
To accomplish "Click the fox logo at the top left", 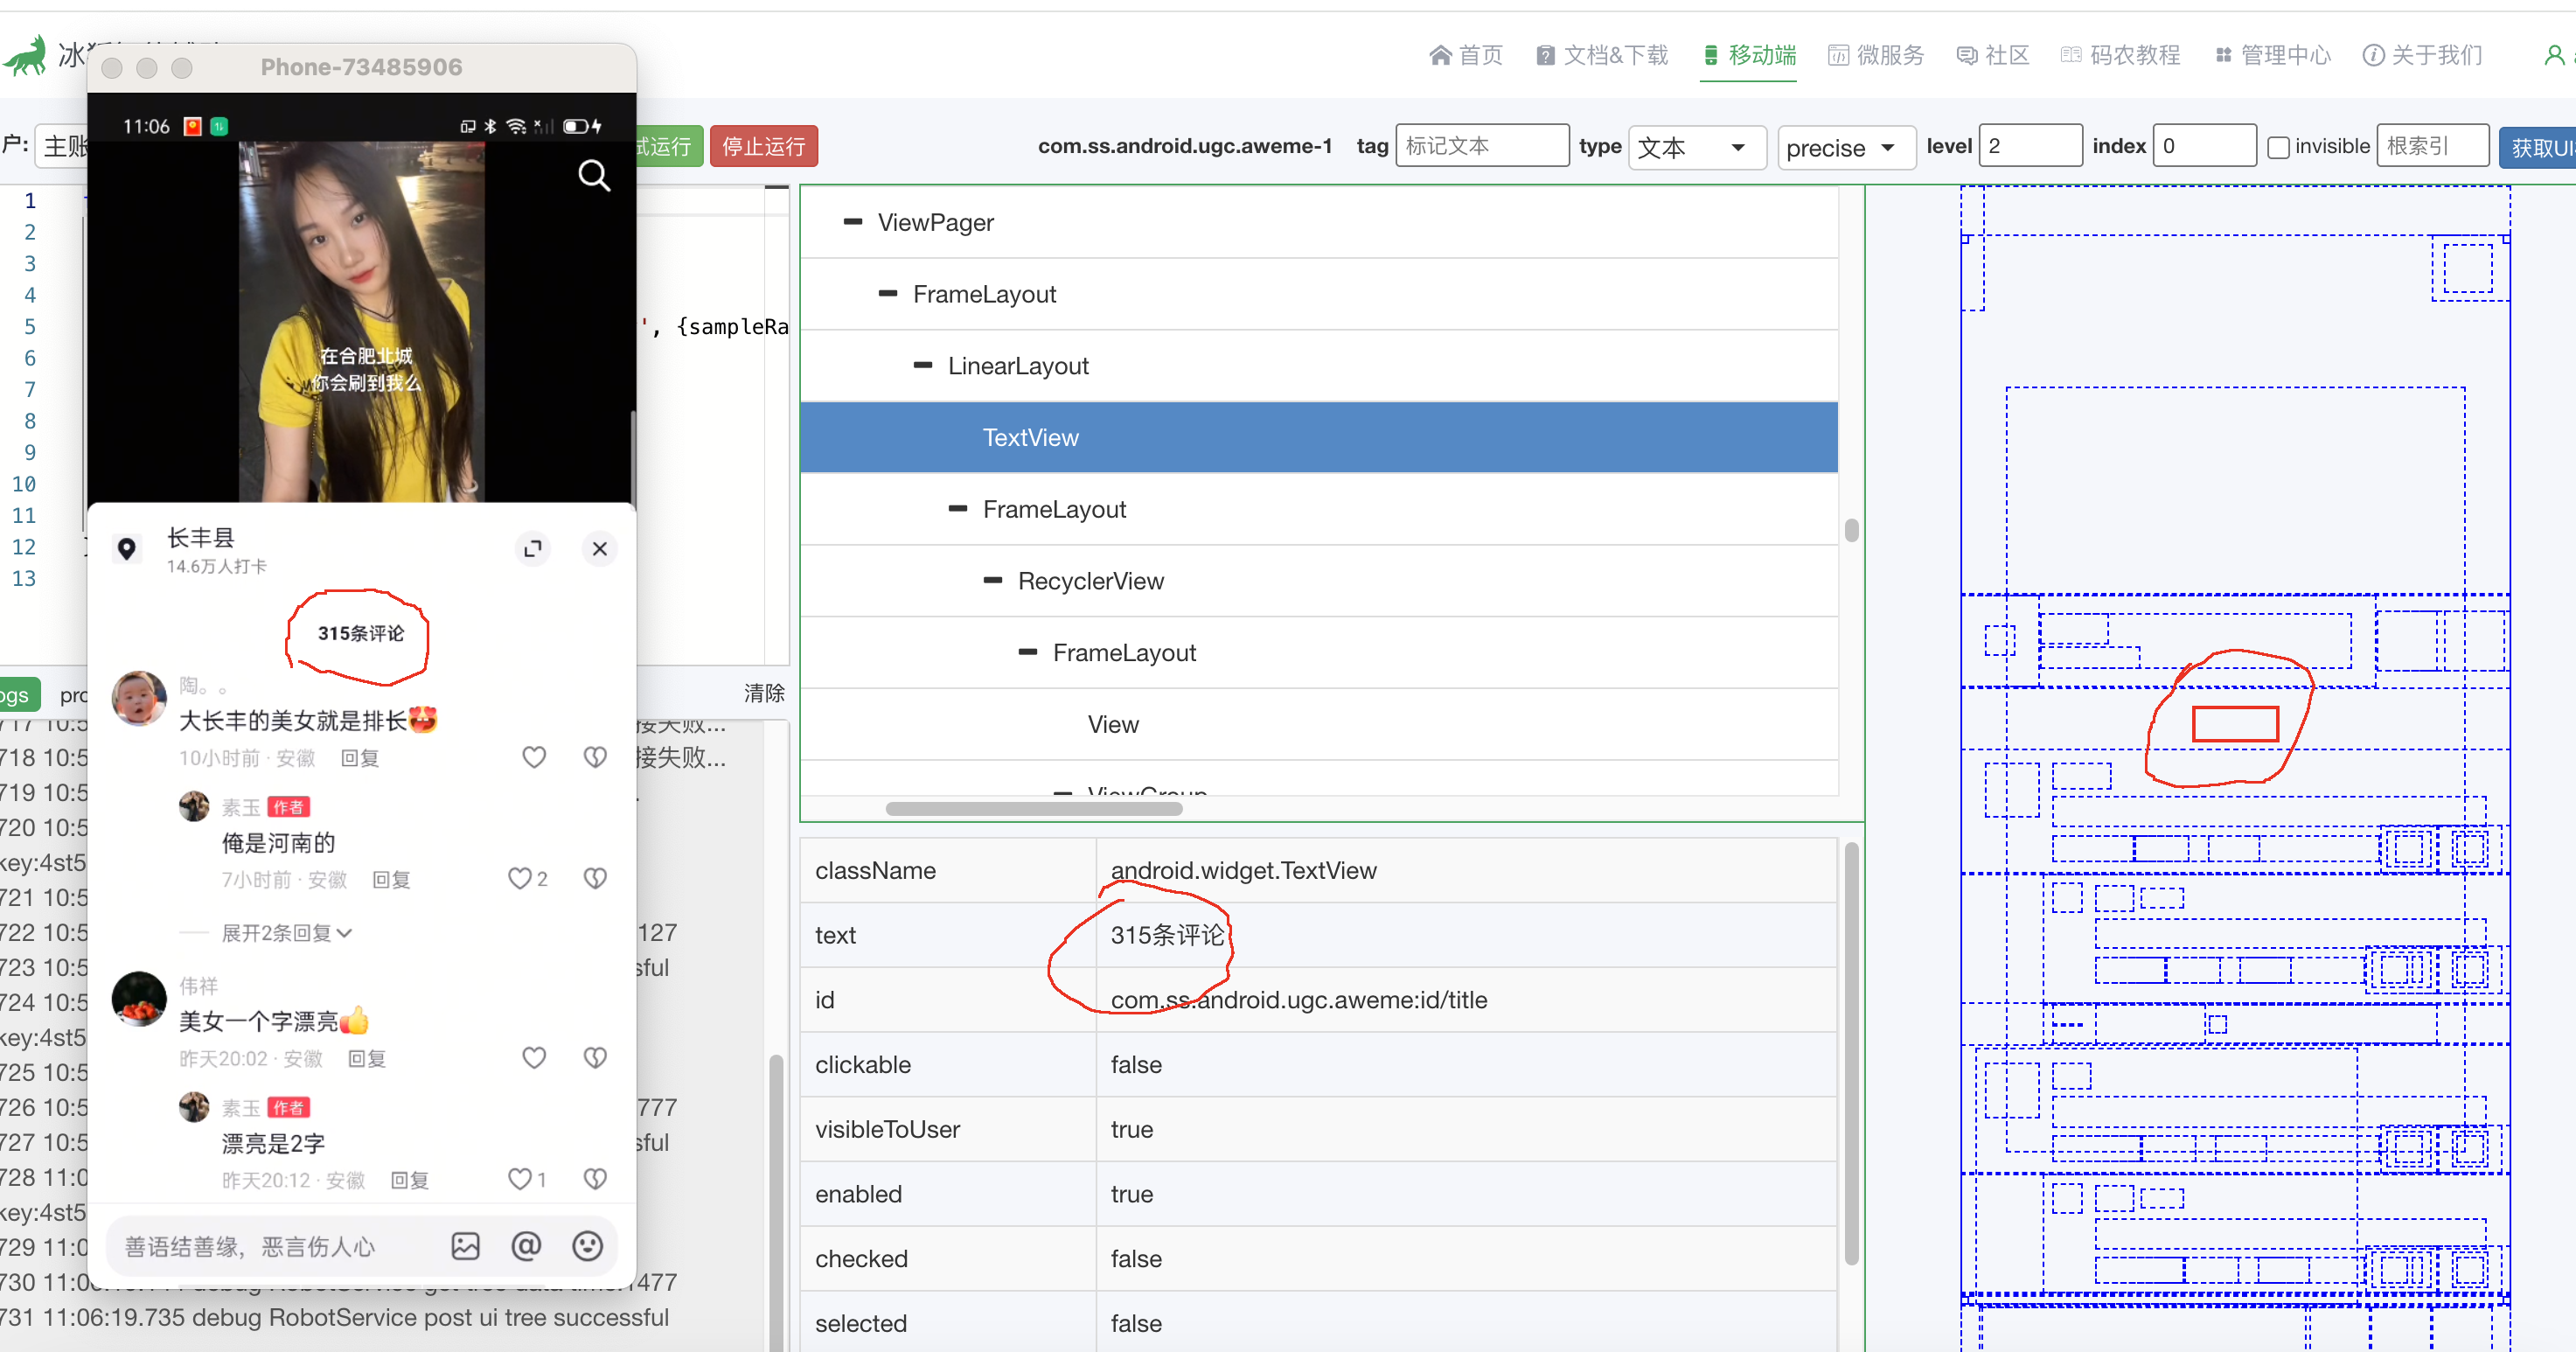I will (25, 56).
